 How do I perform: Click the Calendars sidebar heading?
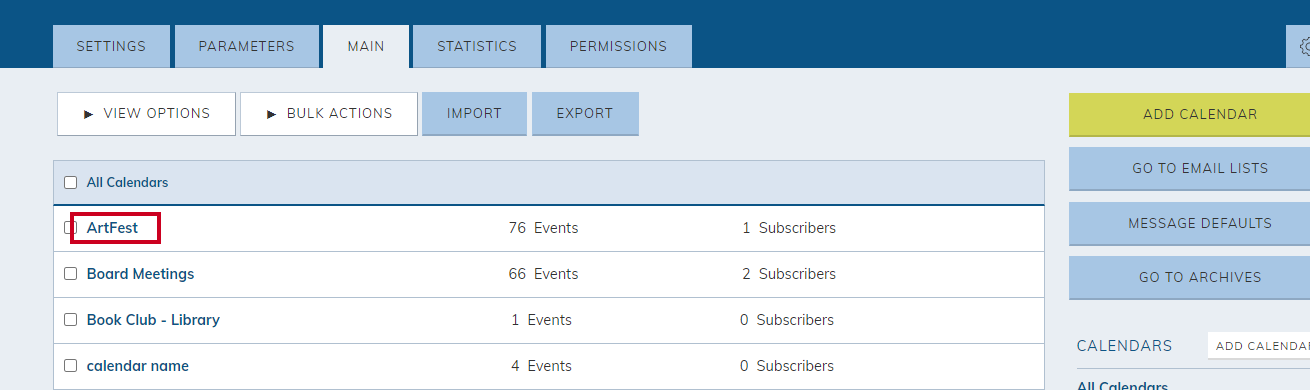[x=1124, y=346]
